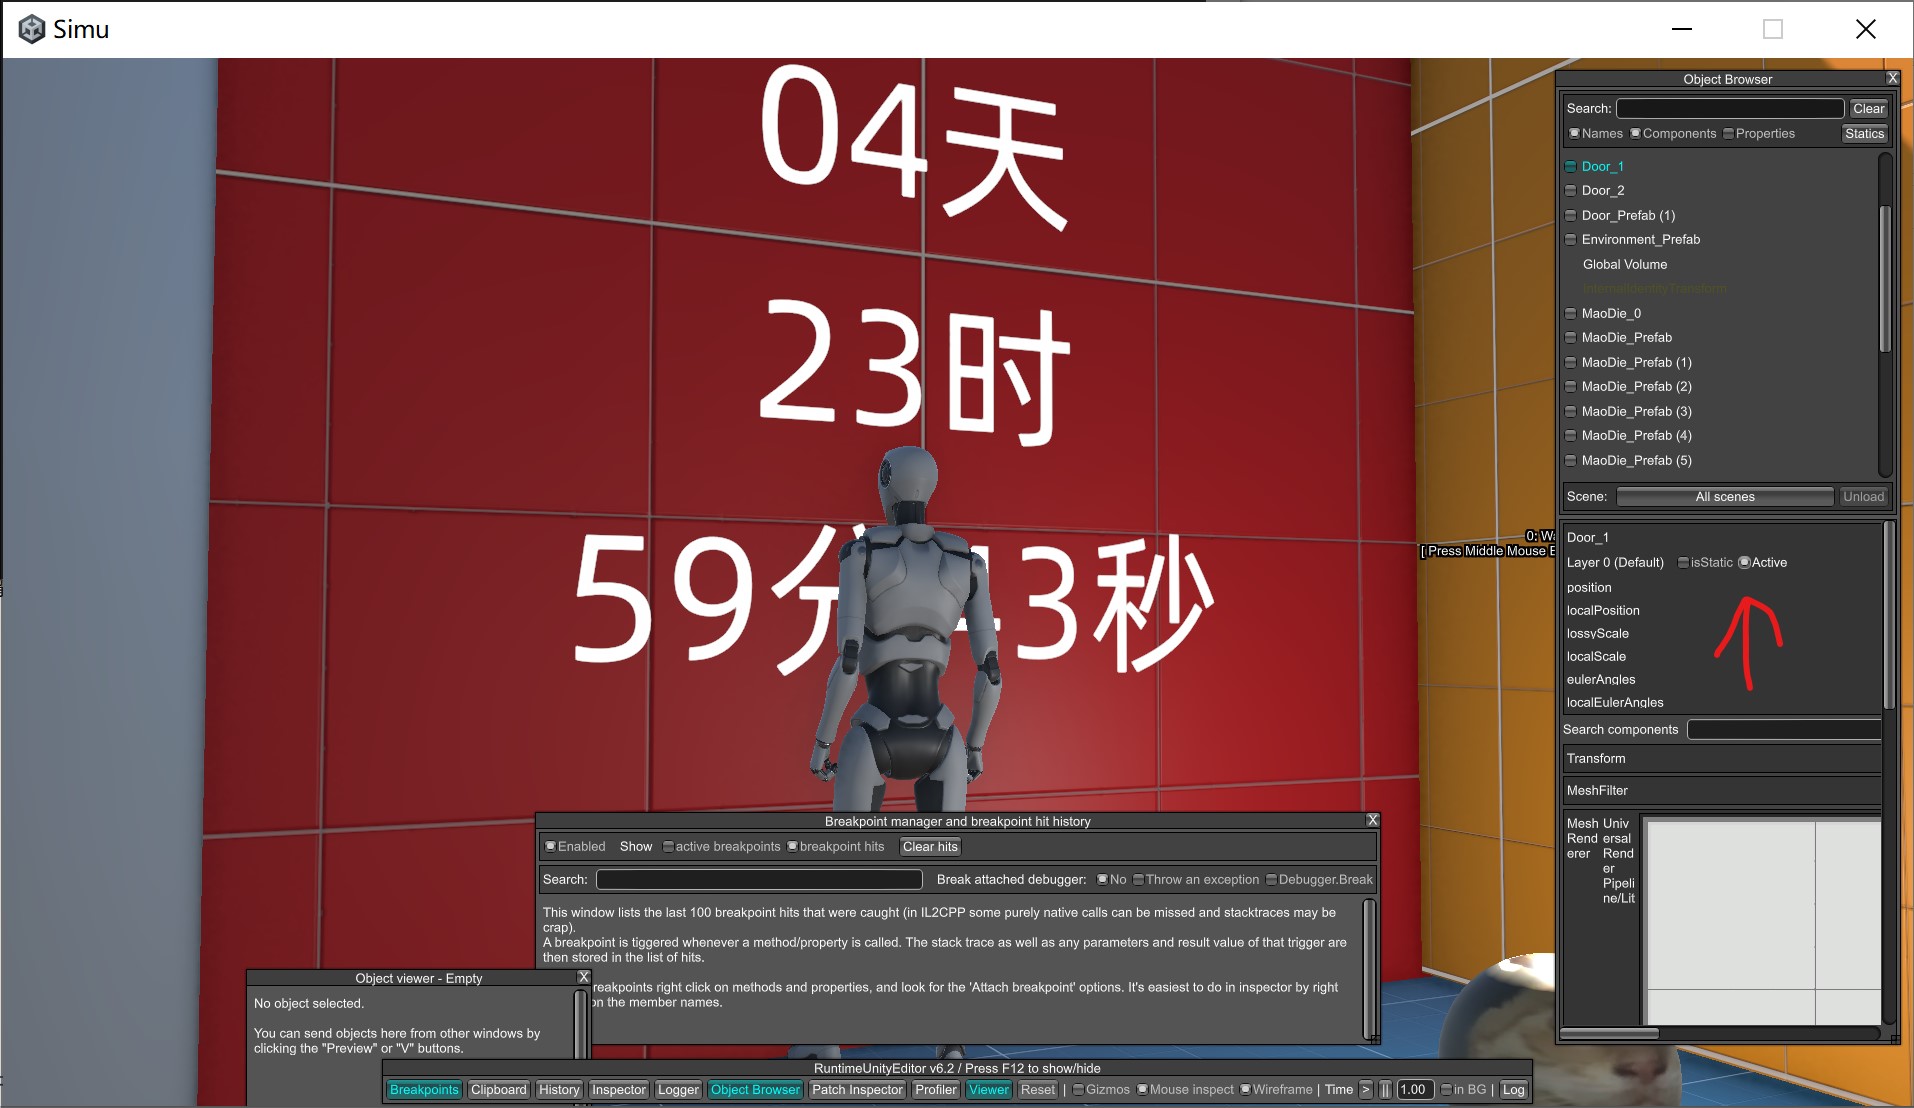Image resolution: width=1914 pixels, height=1108 pixels.
Task: Expand the Door_1 tree node
Action: pyautogui.click(x=1570, y=166)
